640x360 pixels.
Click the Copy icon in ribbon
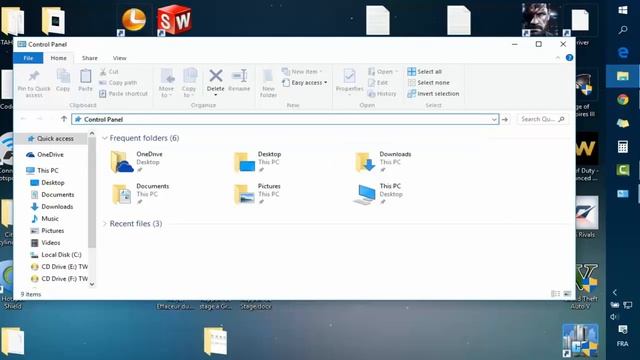tap(63, 76)
